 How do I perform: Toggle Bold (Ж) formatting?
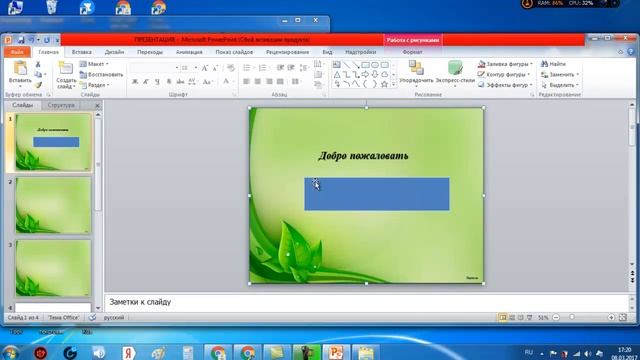pyautogui.click(x=135, y=82)
